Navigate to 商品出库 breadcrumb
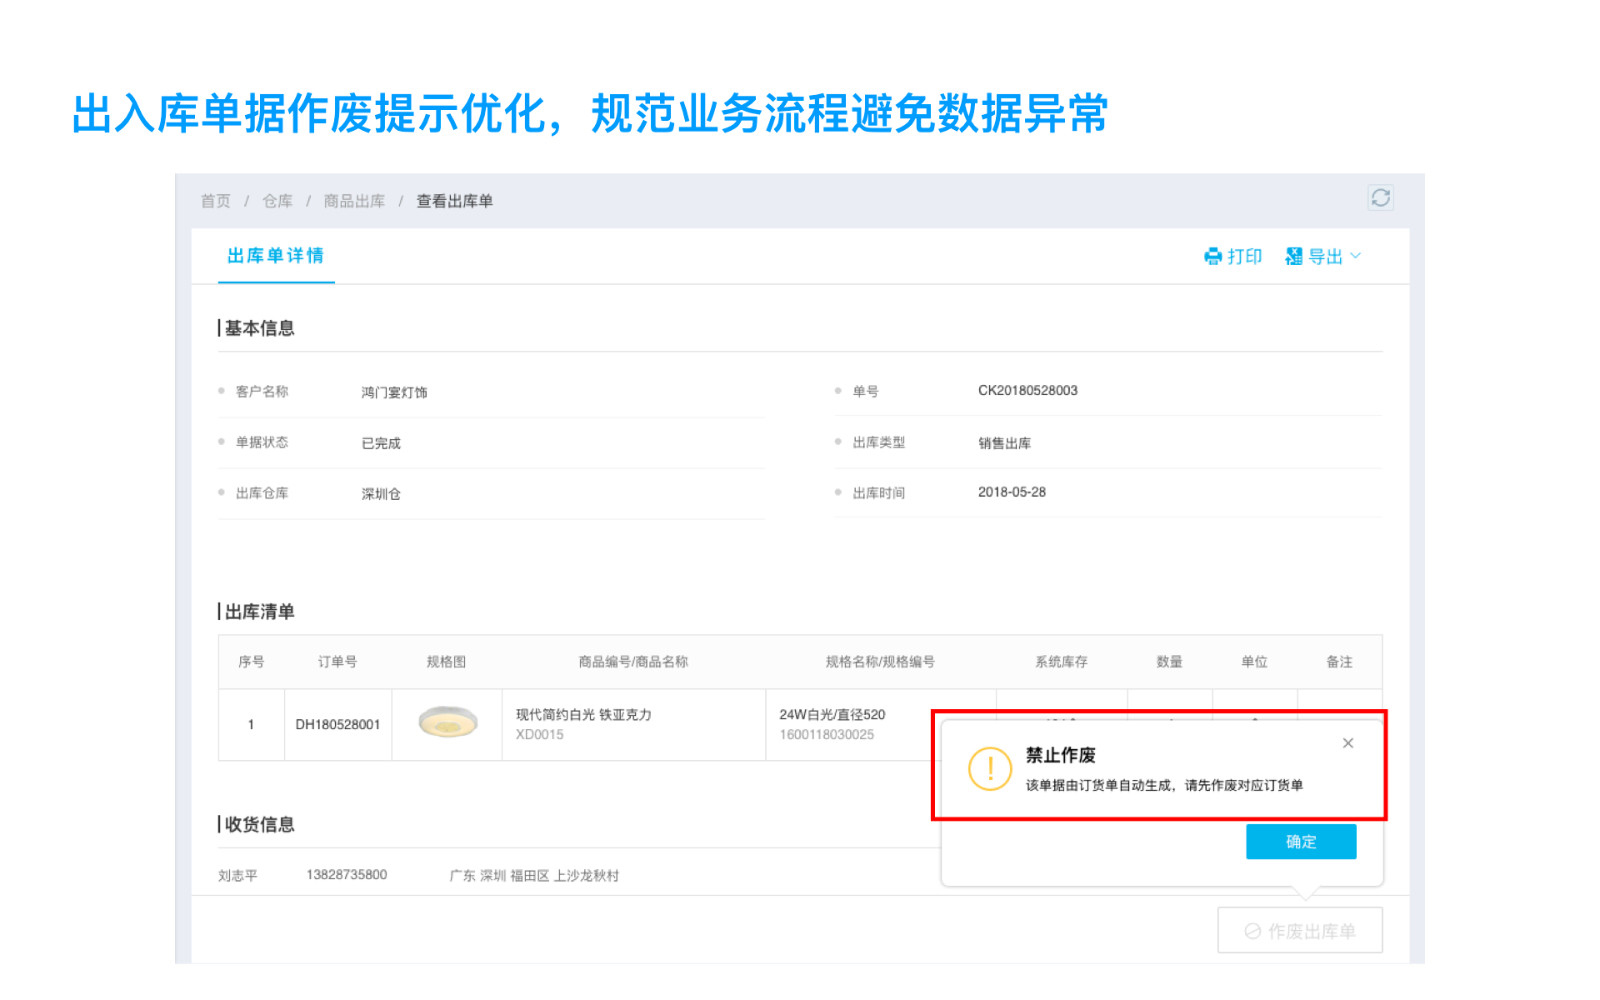This screenshot has width=1600, height=1000. tap(354, 201)
